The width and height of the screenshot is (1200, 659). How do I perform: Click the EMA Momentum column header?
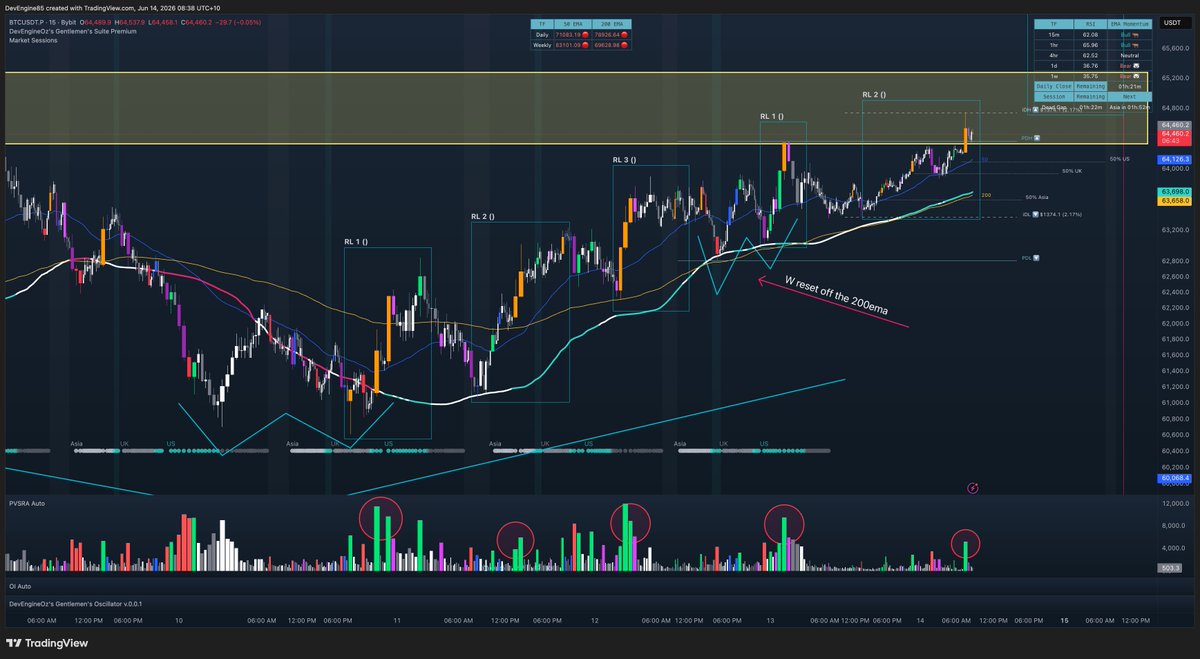point(1128,22)
